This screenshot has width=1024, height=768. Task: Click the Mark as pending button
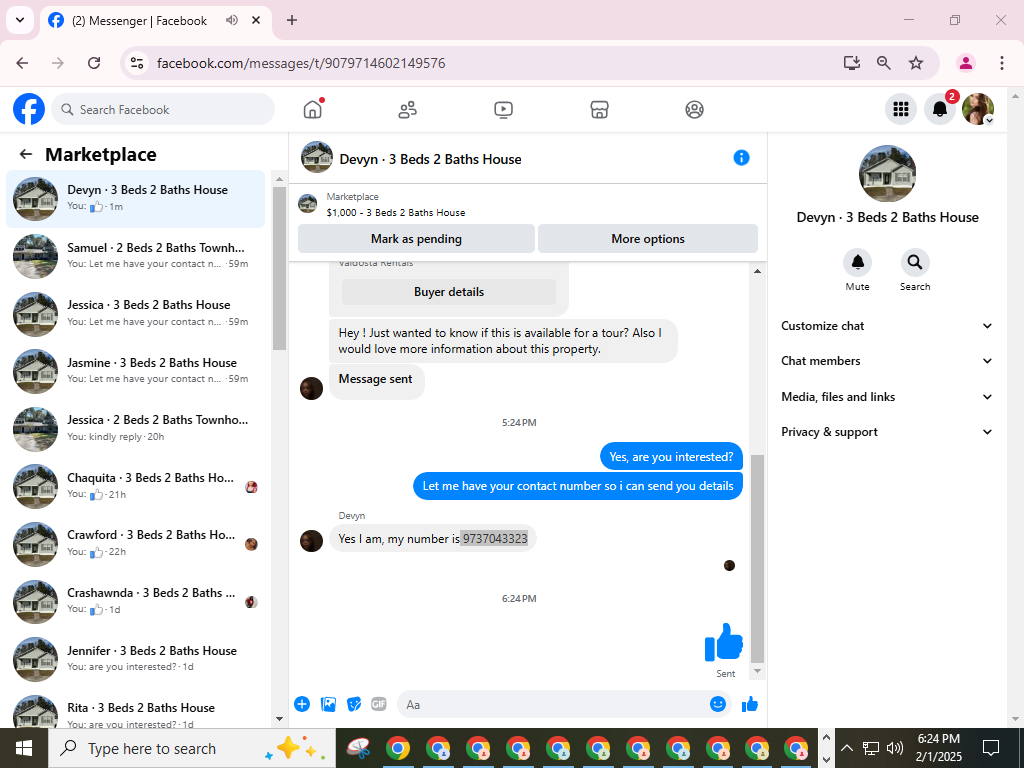tap(416, 238)
